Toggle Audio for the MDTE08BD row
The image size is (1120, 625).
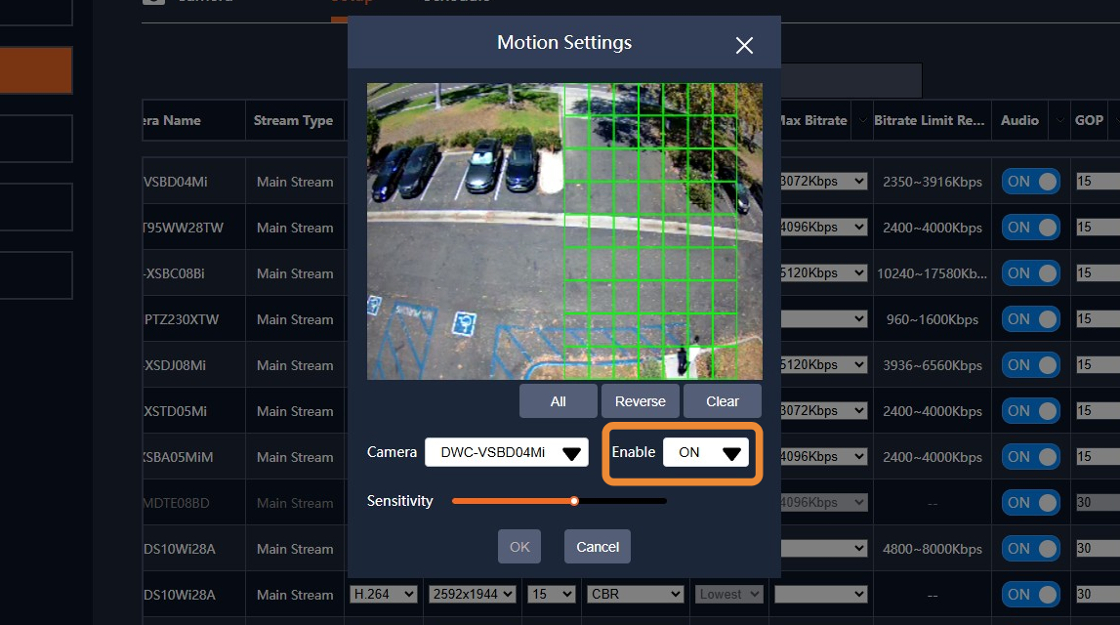[x=1031, y=503]
